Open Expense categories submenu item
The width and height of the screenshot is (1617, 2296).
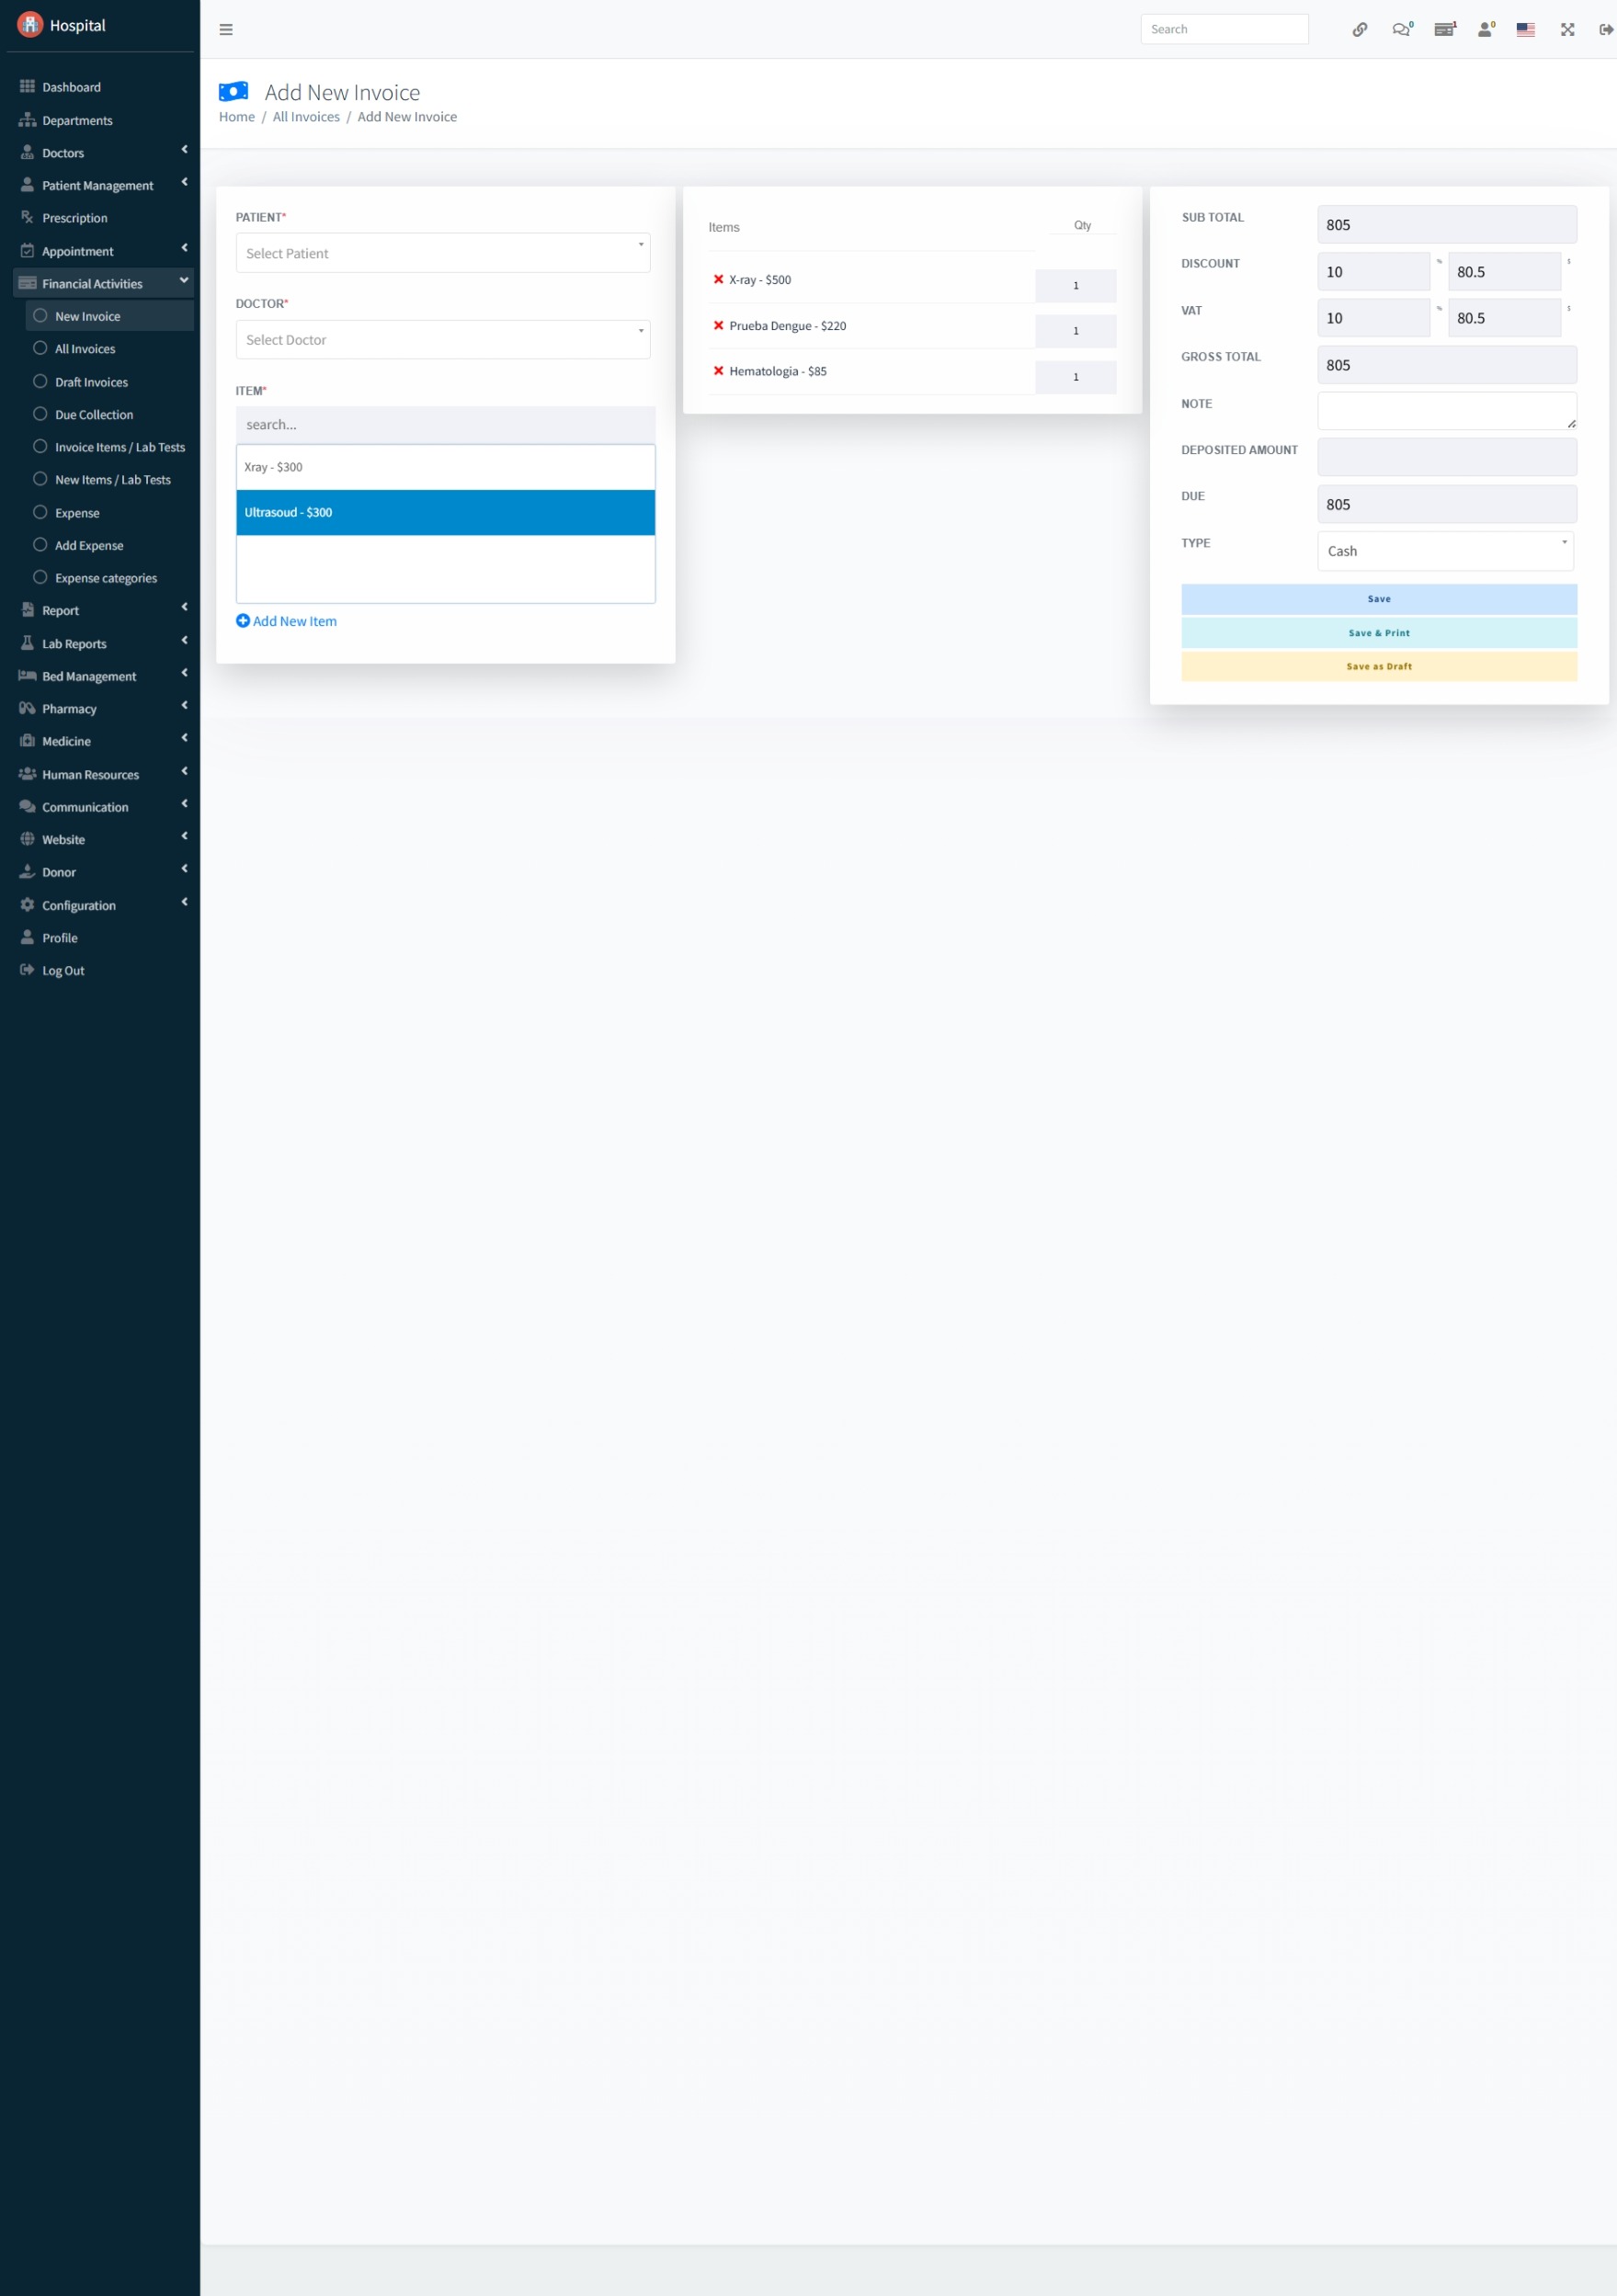coord(110,578)
